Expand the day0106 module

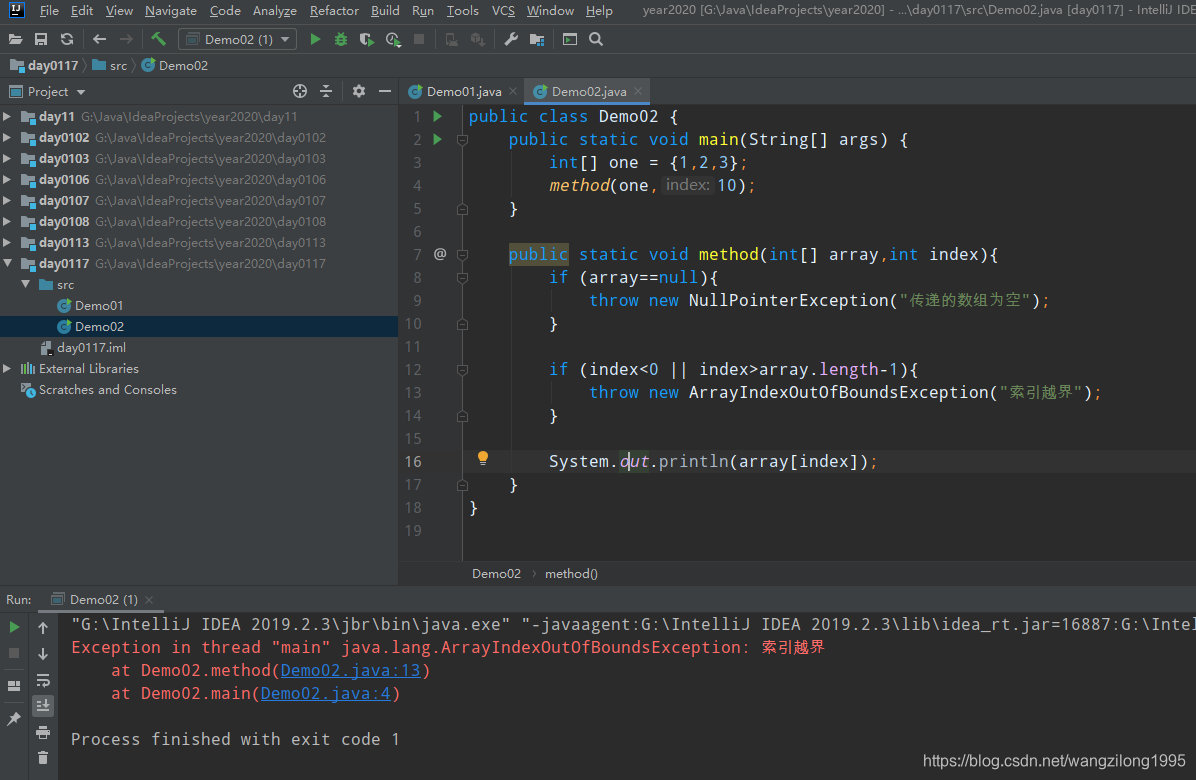7,179
